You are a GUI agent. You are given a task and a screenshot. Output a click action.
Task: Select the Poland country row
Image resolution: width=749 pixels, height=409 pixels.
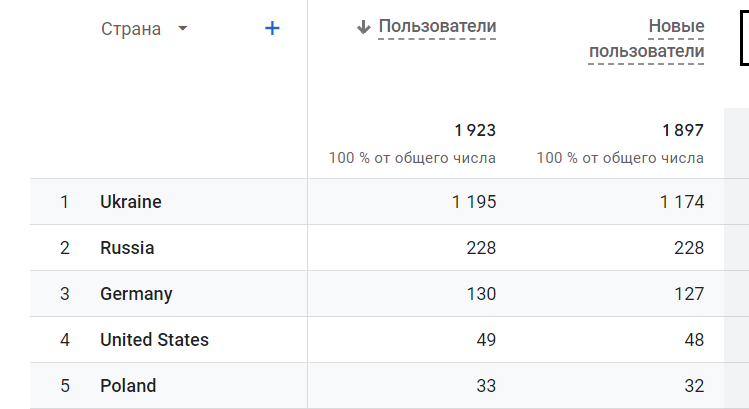(x=128, y=386)
